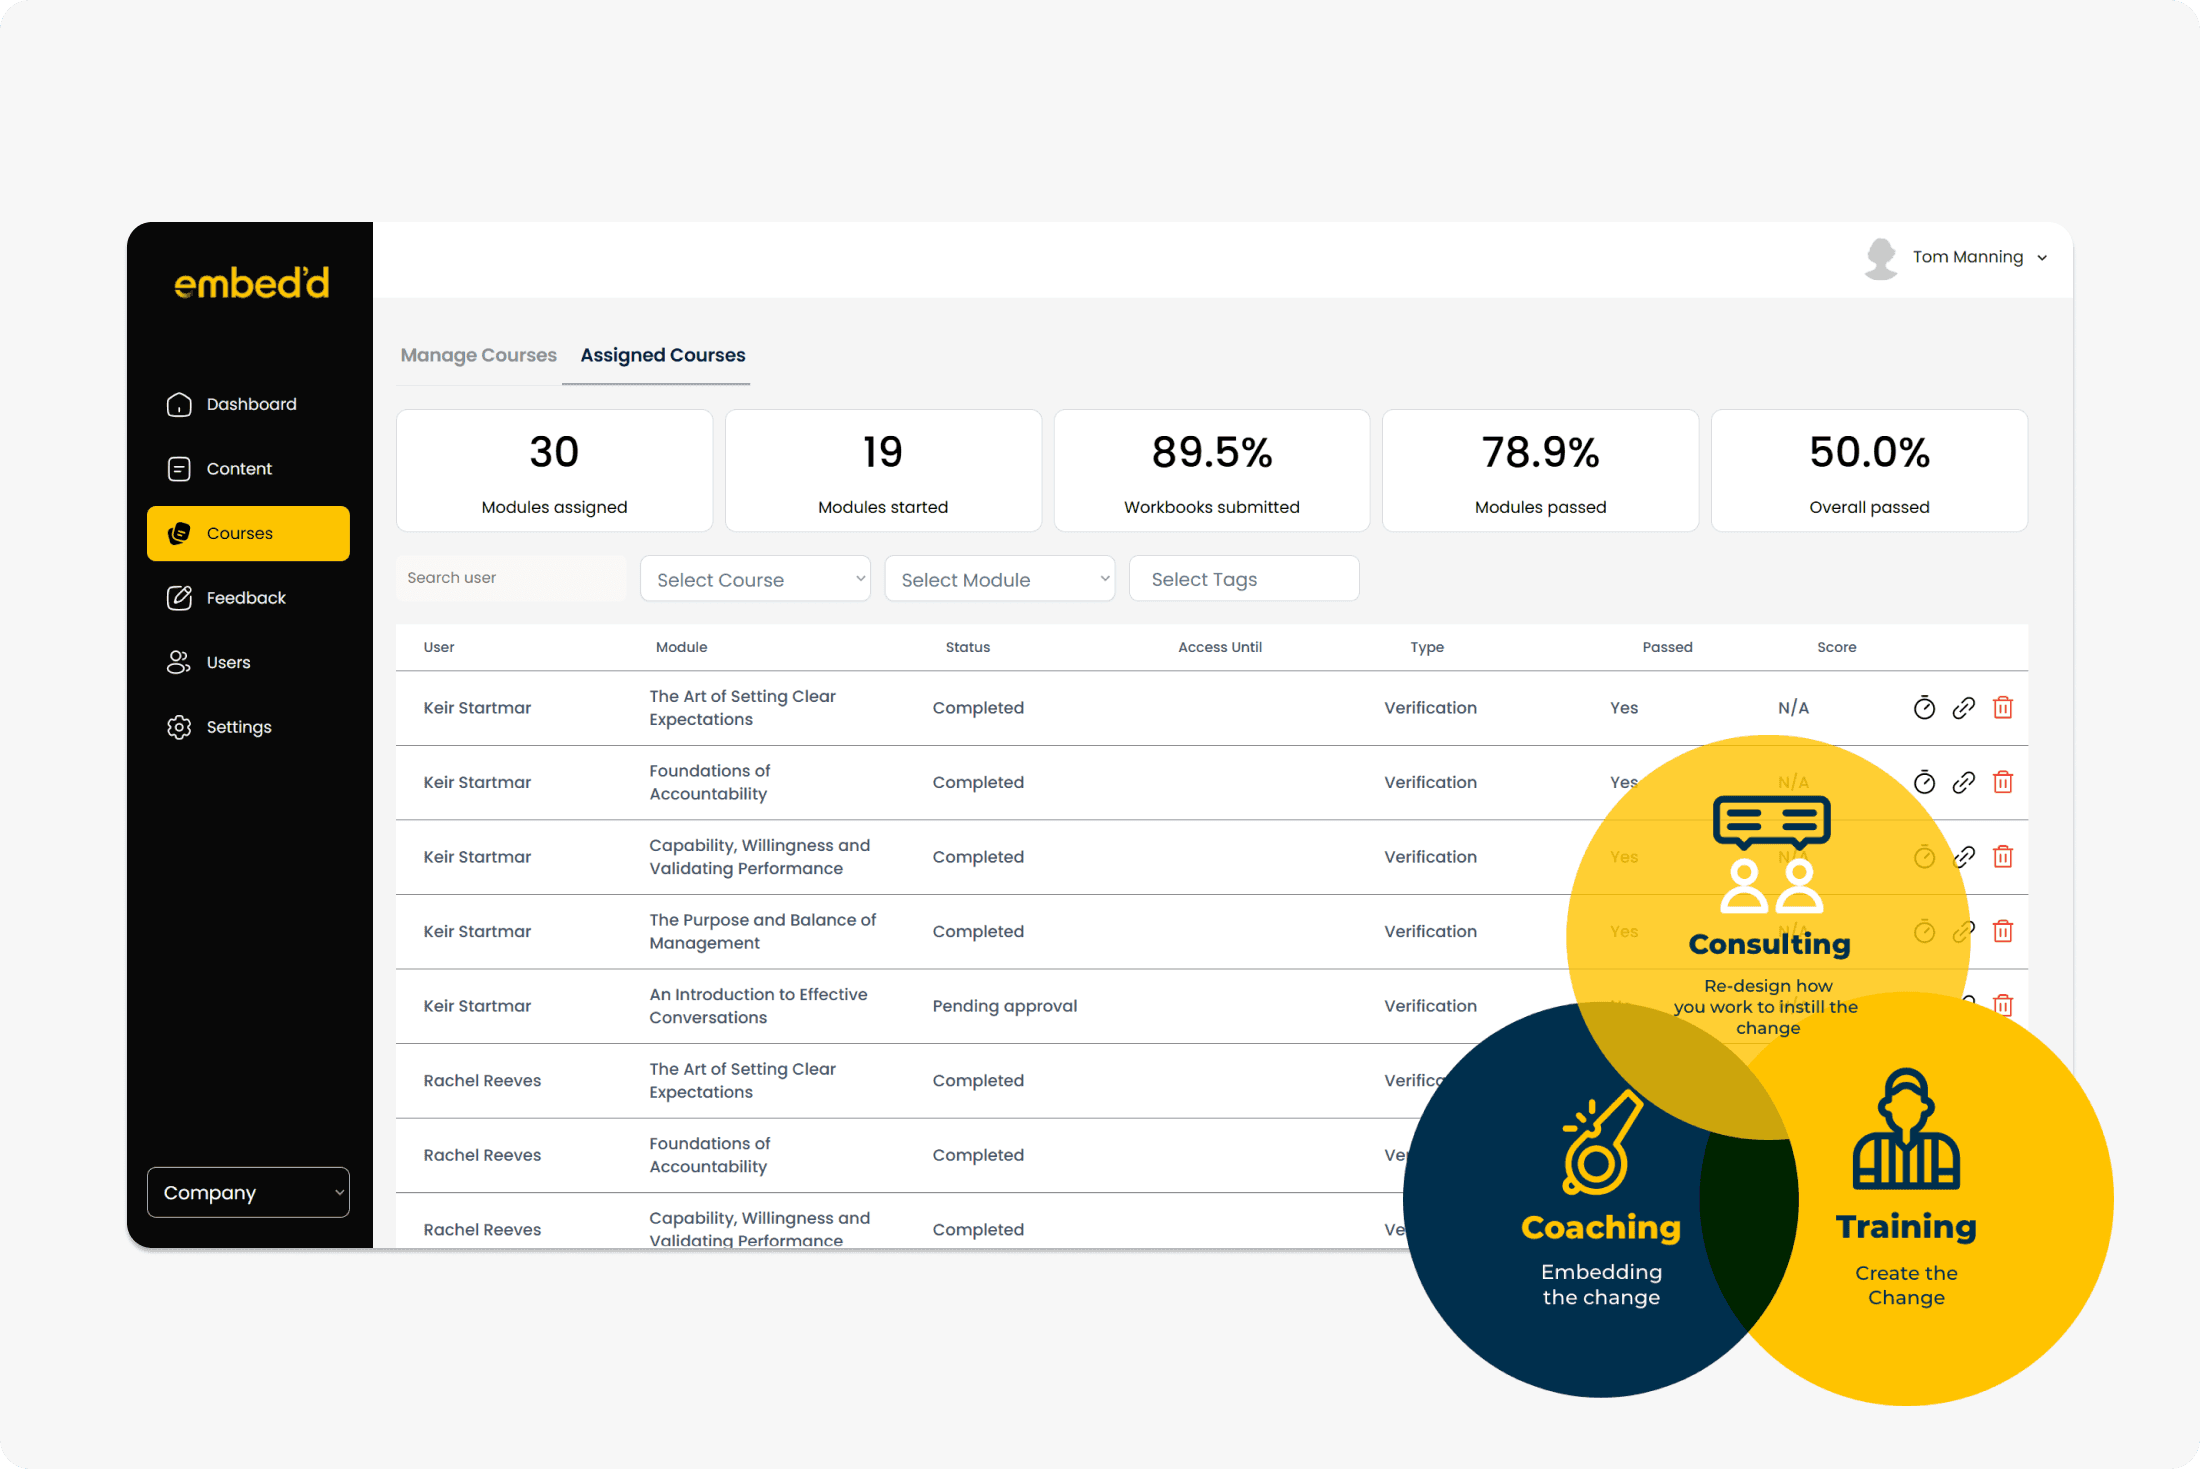Click the Score column header
This screenshot has width=2200, height=1469.
(1836, 647)
